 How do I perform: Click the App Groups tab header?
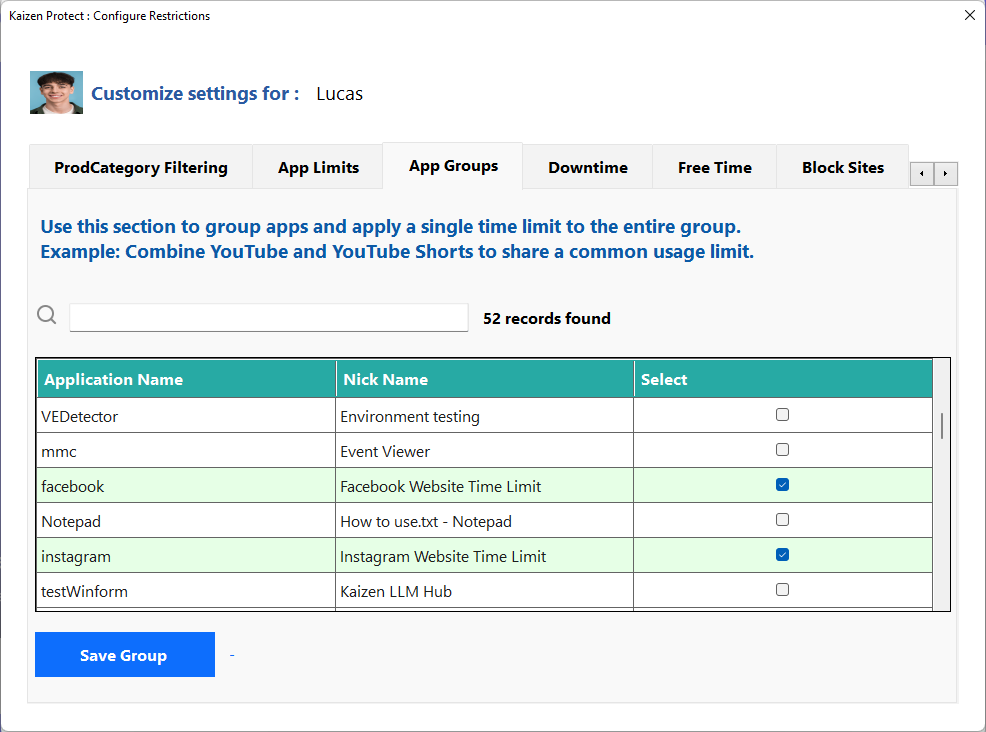pos(452,165)
